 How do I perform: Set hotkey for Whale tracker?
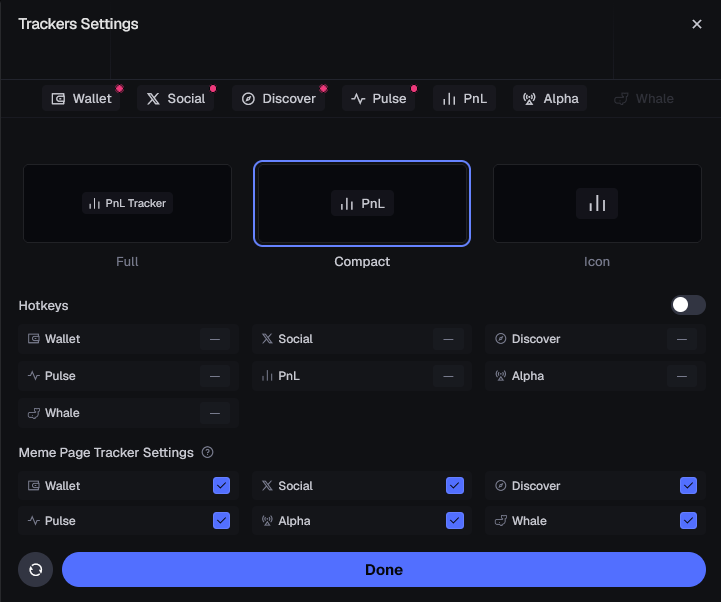[215, 413]
